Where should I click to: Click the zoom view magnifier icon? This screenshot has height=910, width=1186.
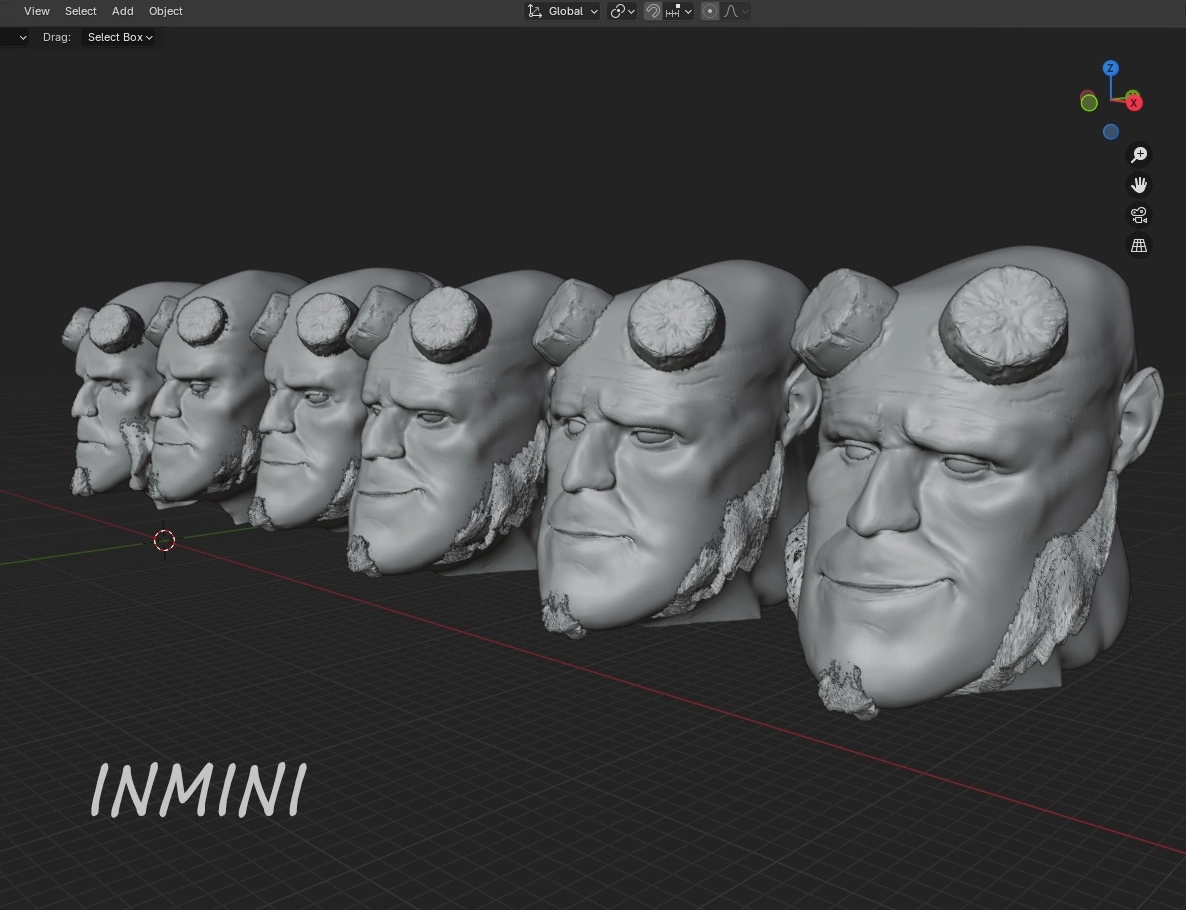pos(1138,155)
